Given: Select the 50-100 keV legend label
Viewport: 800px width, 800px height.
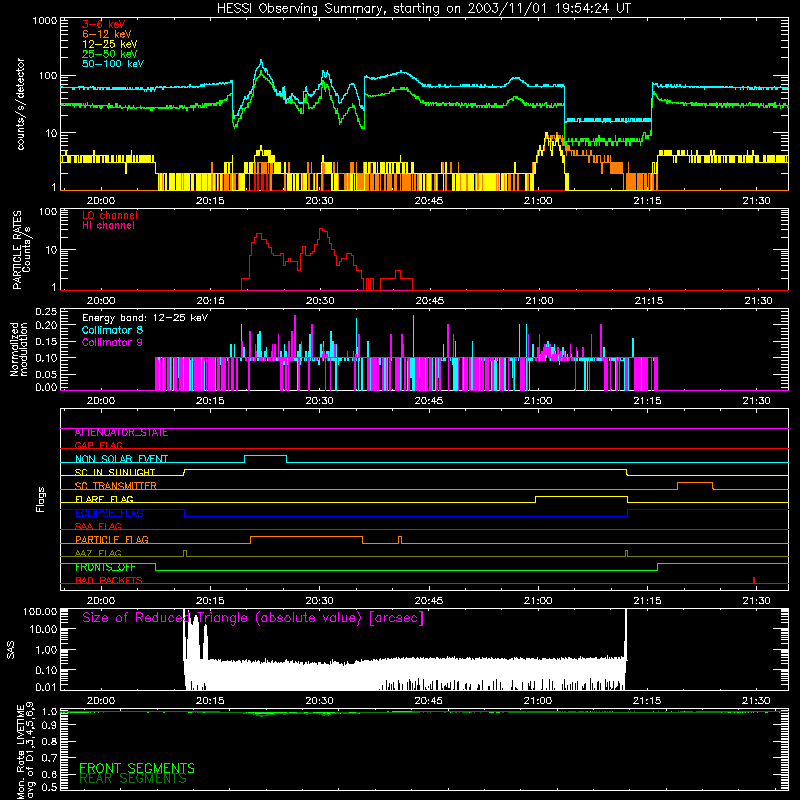Looking at the screenshot, I should click(x=113, y=64).
